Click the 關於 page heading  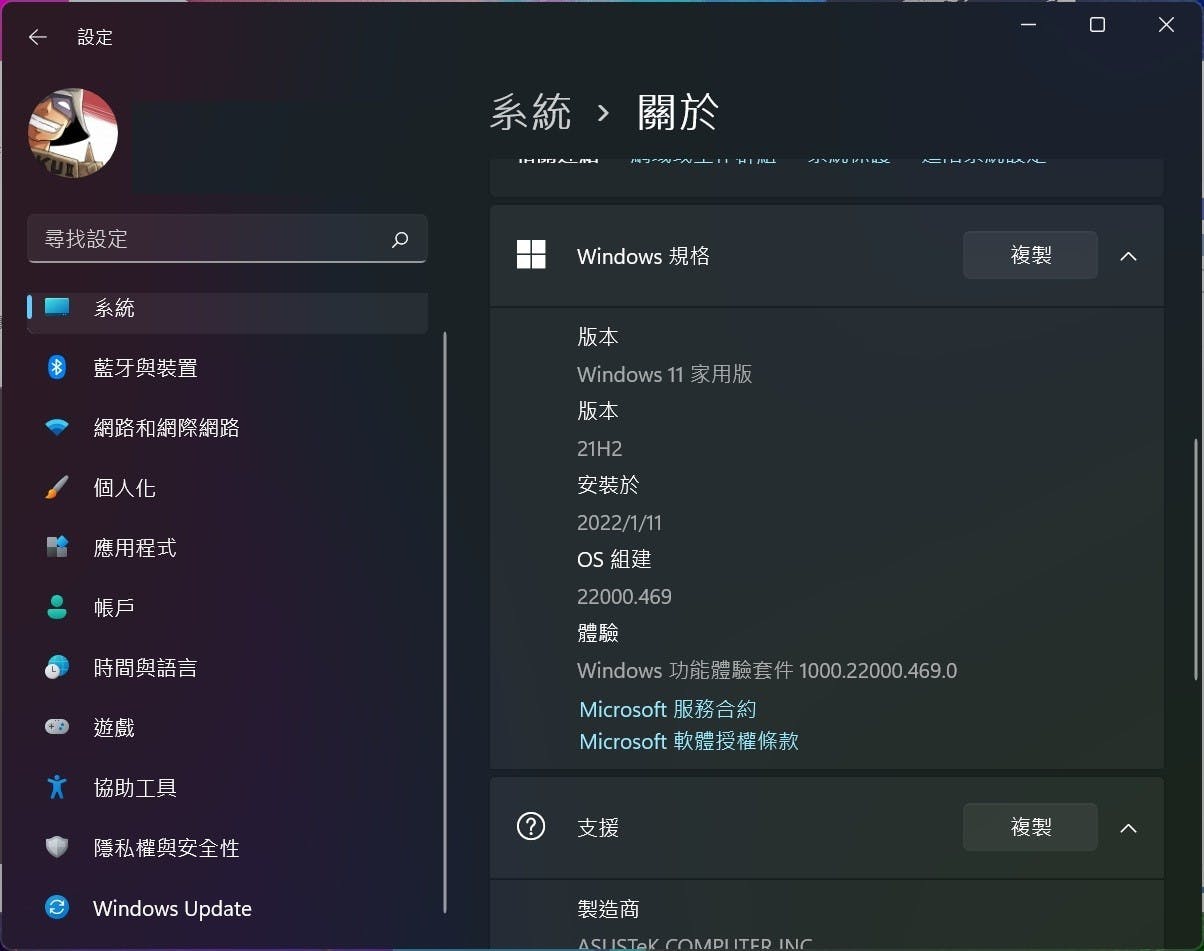pos(678,112)
